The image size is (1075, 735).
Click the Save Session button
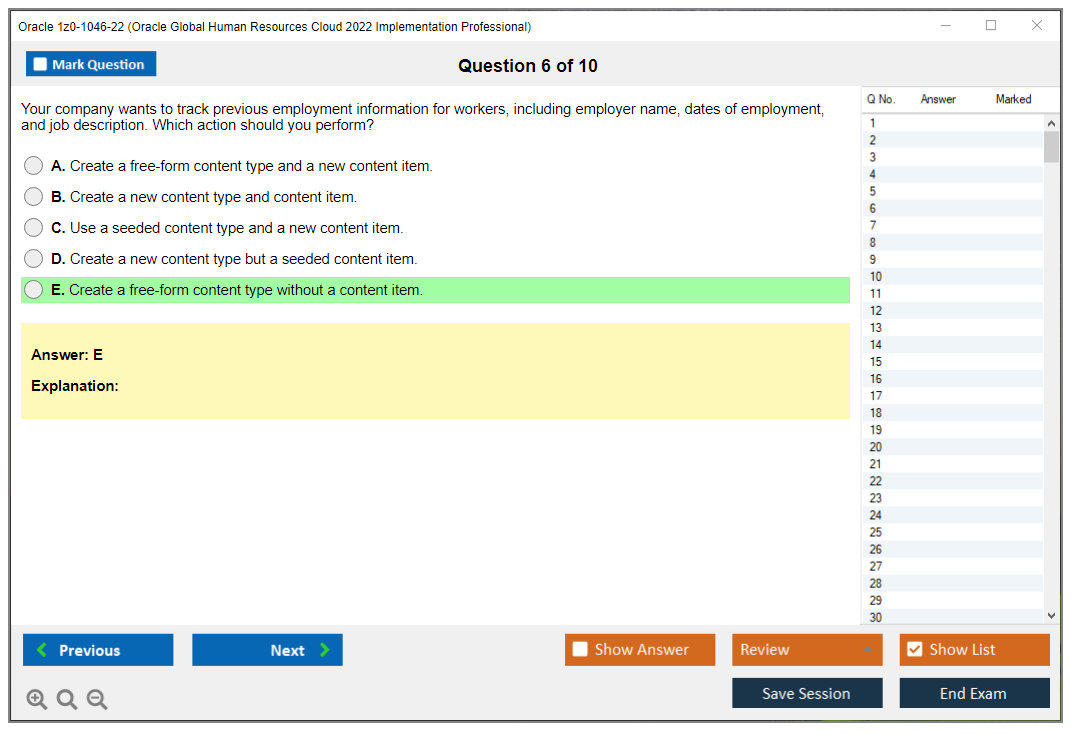[x=807, y=693]
